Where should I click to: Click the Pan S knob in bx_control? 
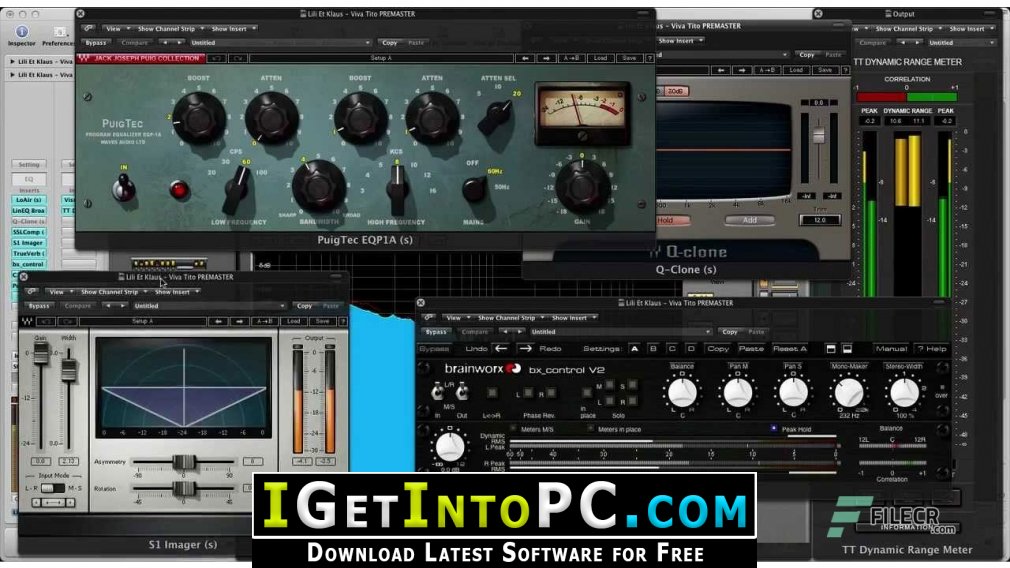click(794, 392)
